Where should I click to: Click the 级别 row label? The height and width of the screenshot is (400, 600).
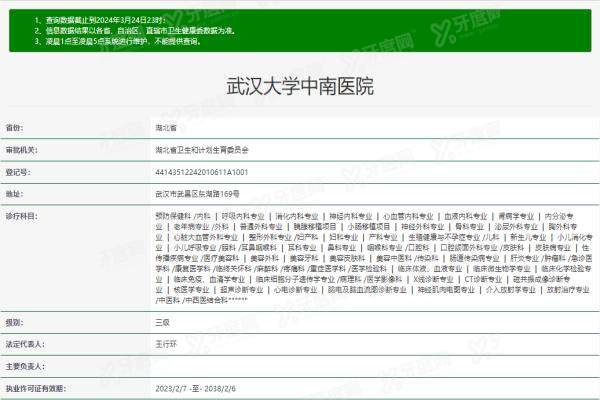pos(15,323)
